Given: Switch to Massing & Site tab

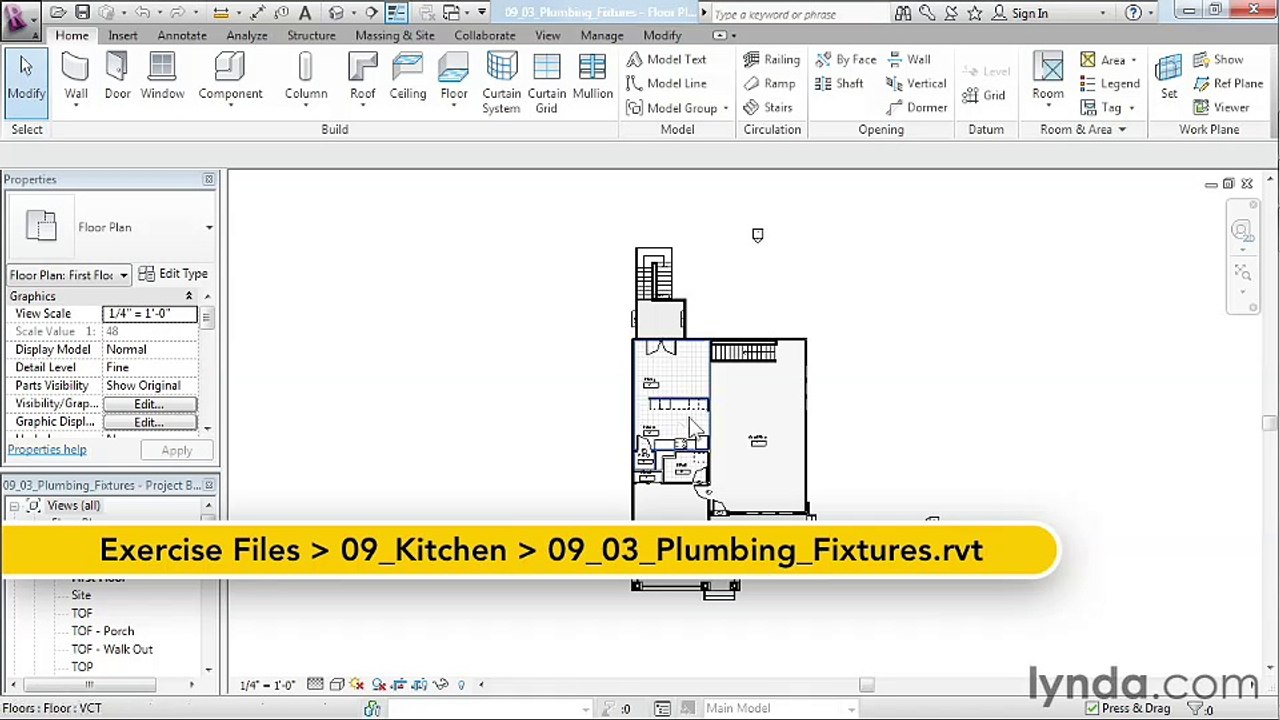Looking at the screenshot, I should pos(395,35).
